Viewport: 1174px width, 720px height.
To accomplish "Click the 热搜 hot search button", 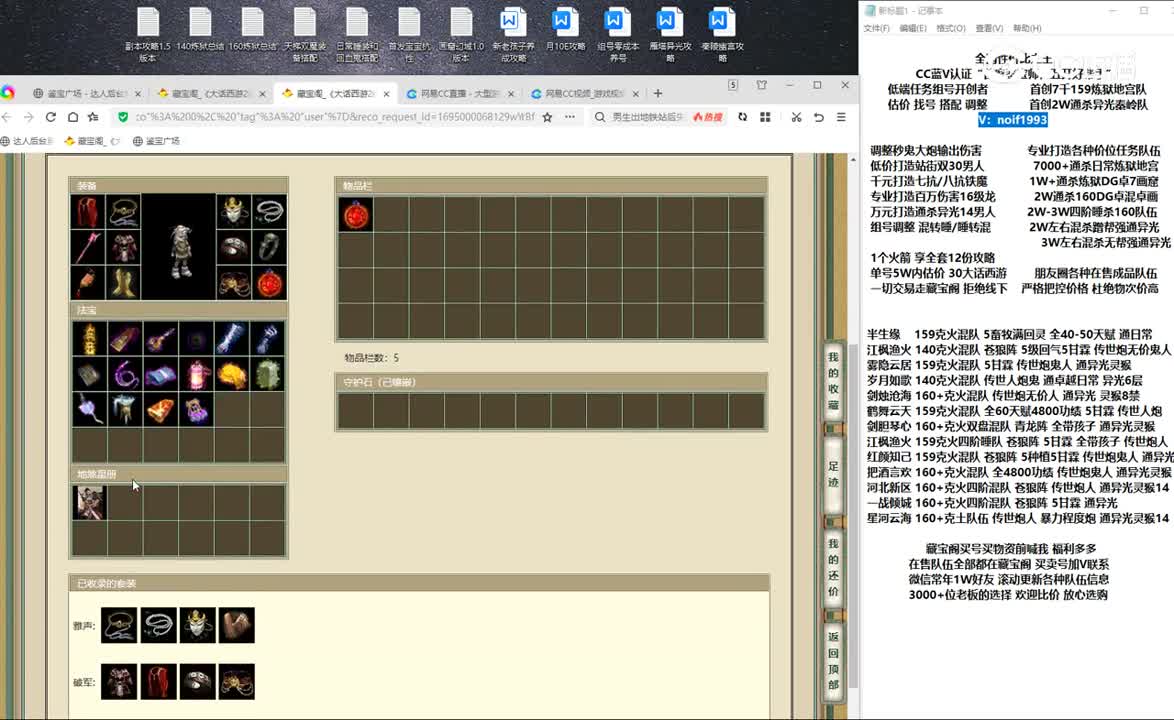I will click(708, 117).
